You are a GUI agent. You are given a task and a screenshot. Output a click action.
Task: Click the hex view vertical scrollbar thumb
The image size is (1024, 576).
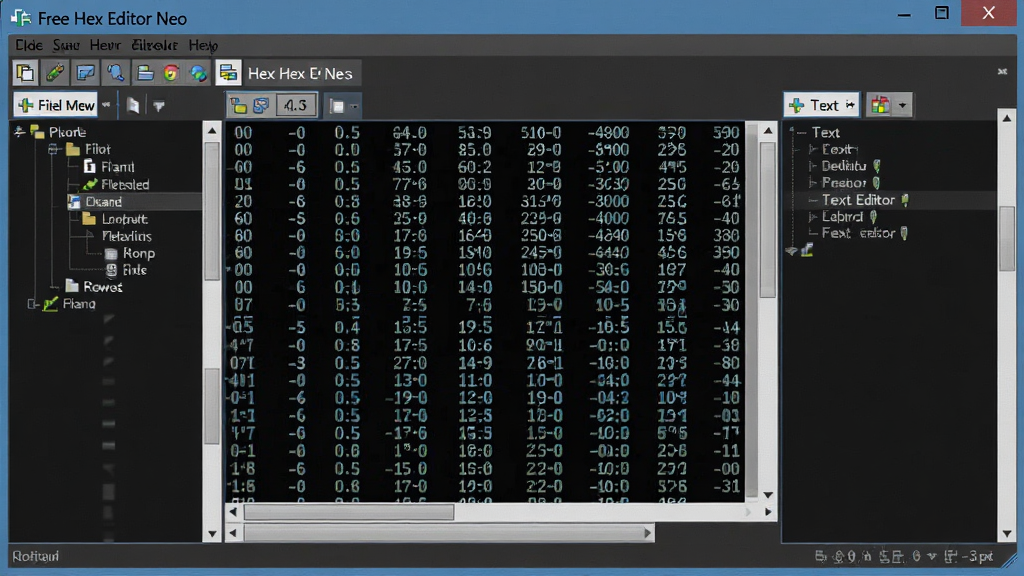(768, 220)
